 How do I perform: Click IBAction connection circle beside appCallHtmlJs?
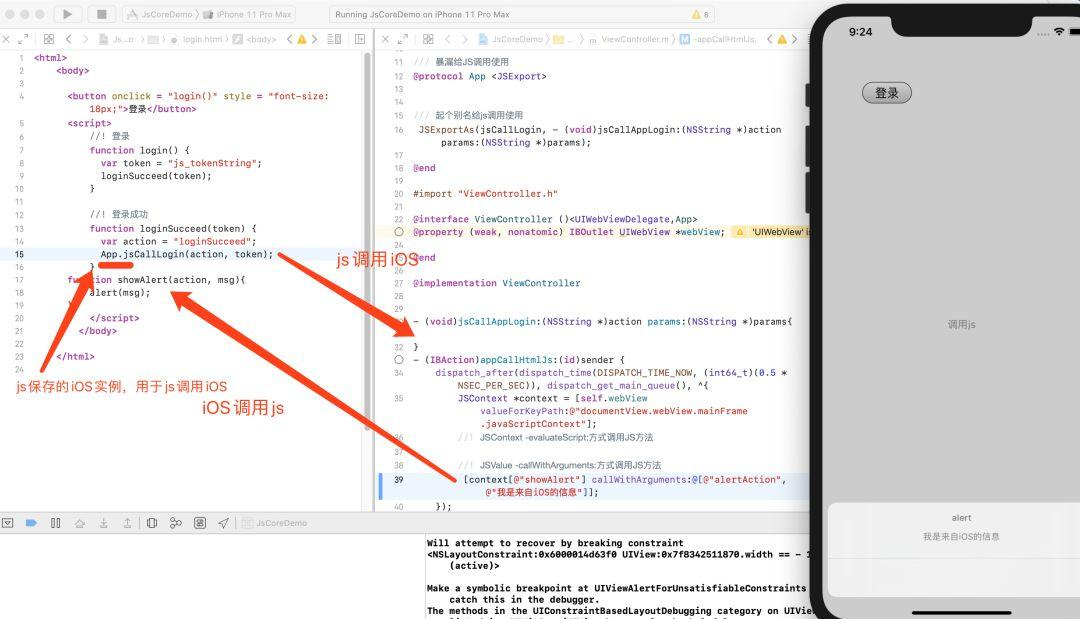coord(399,359)
